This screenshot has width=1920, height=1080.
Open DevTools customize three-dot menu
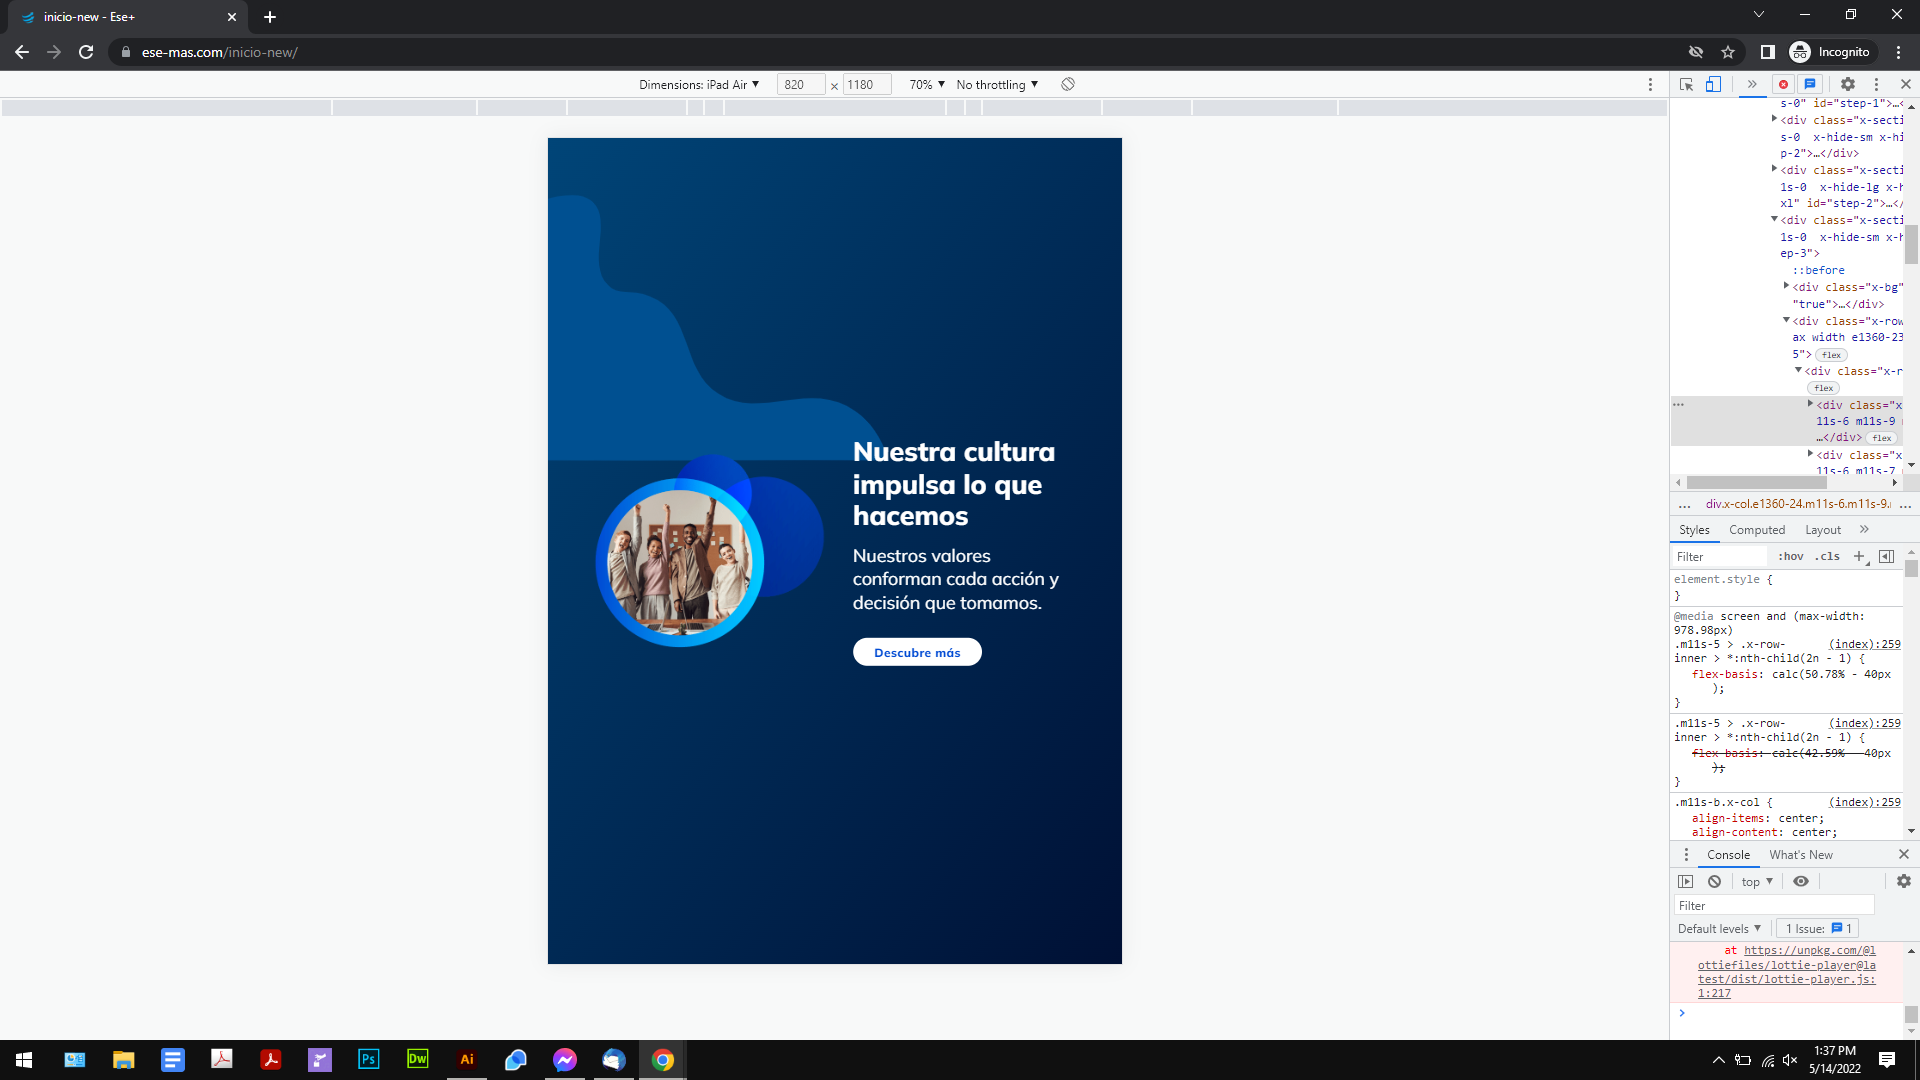coord(1876,84)
